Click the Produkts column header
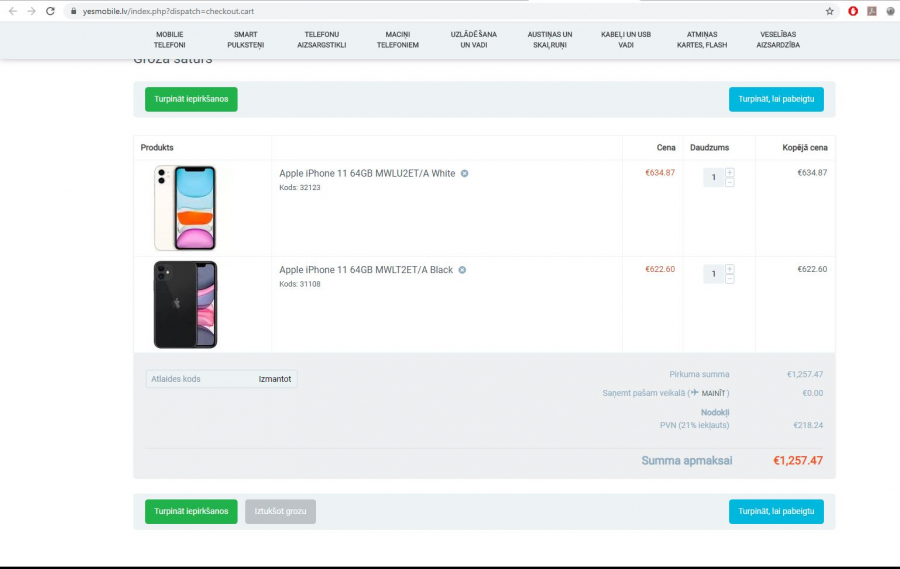Screen dimensions: 900x569 (157, 148)
